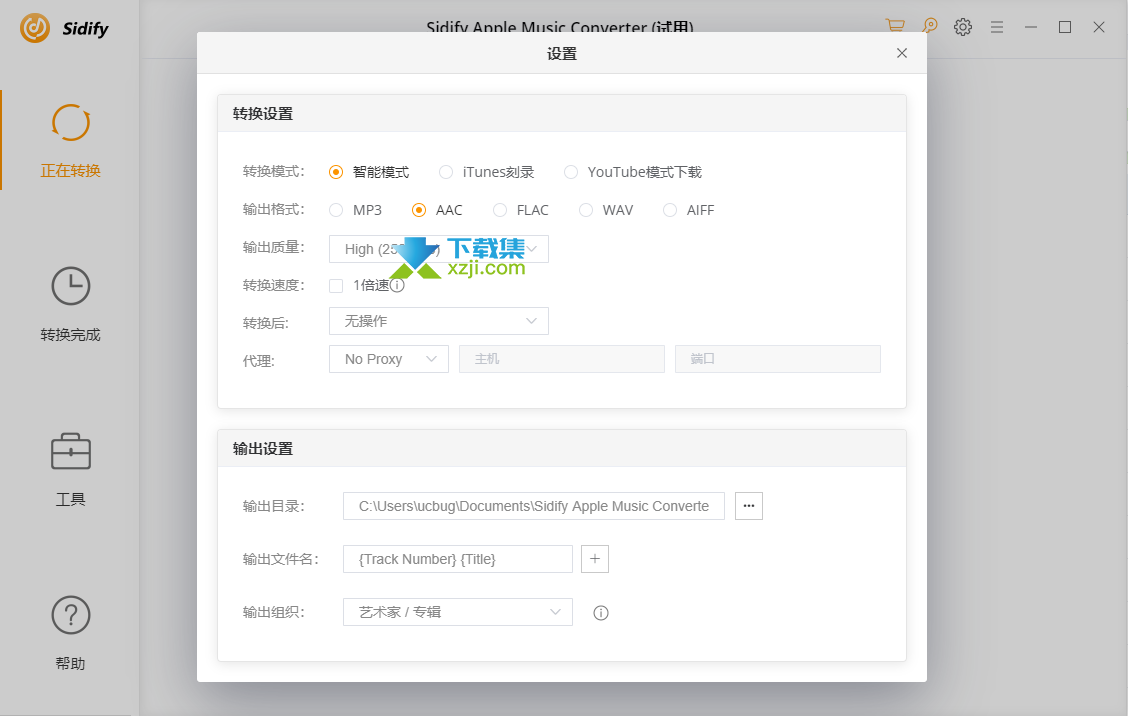
Task: Open settings gear in title bar
Action: [963, 27]
